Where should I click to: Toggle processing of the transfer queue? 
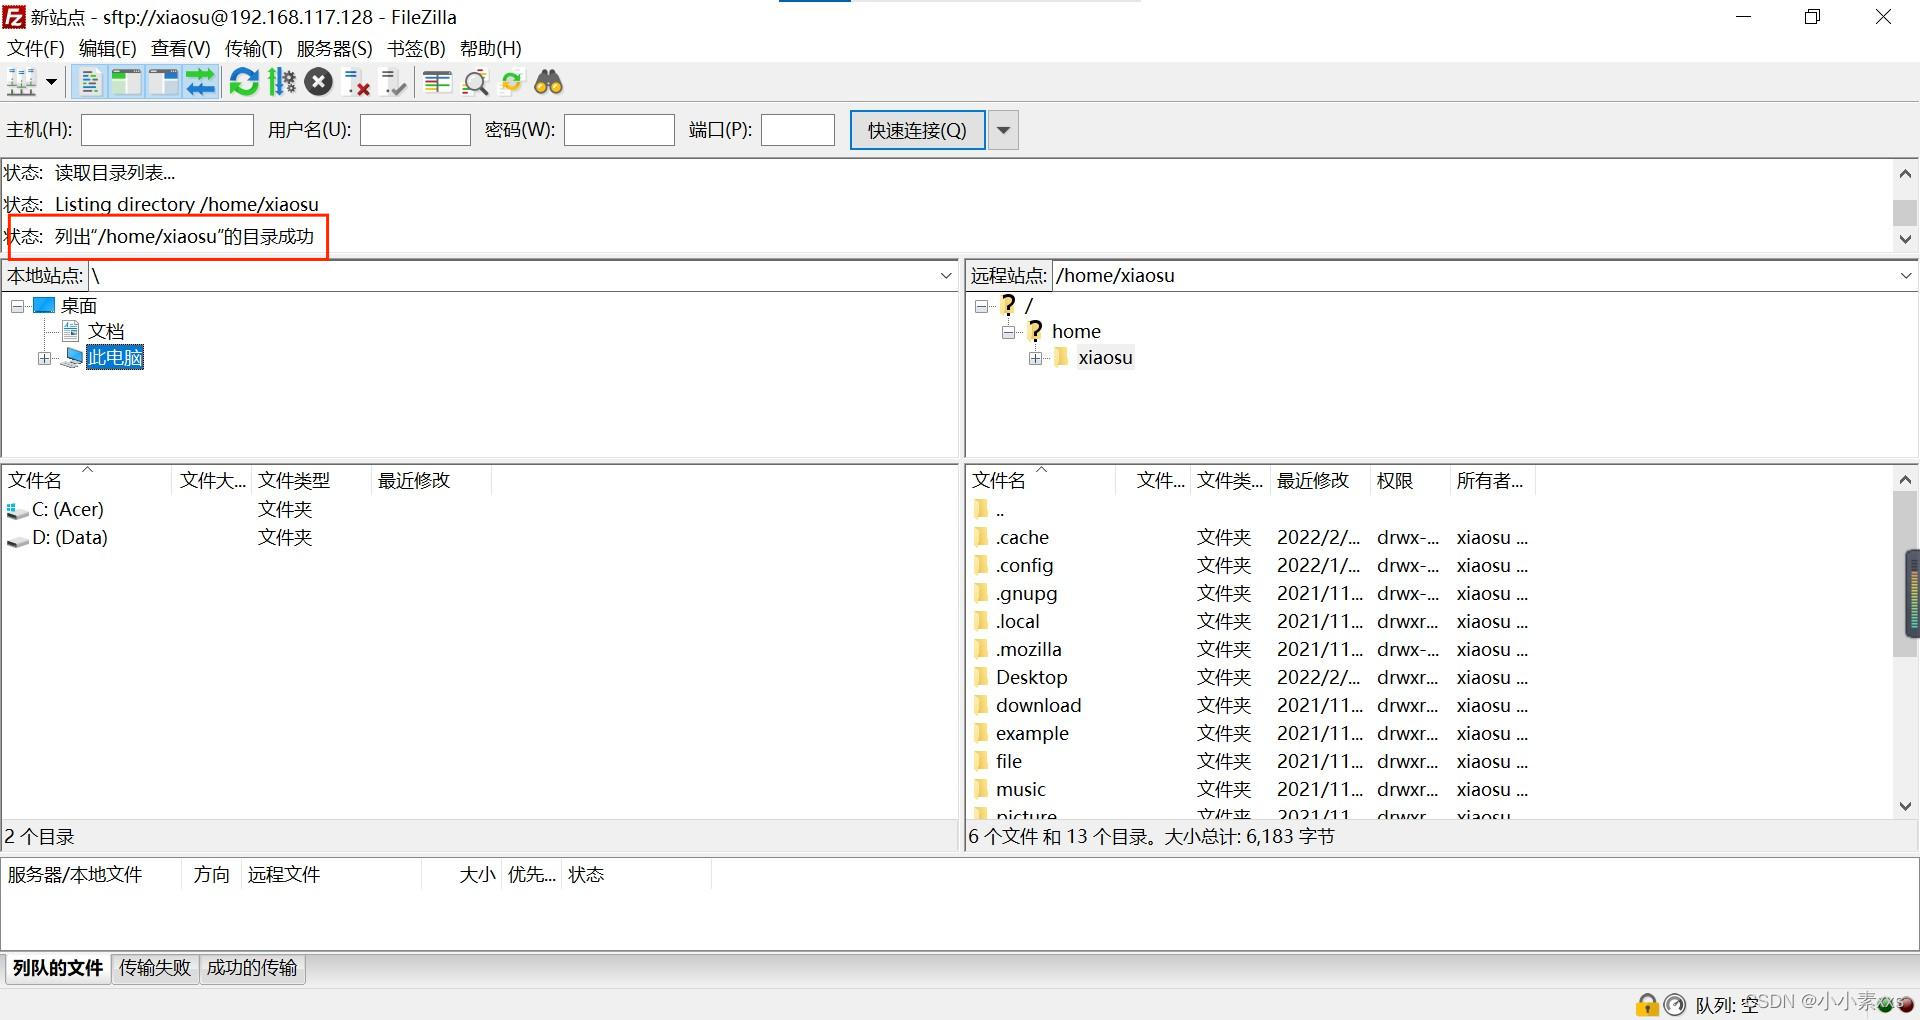tap(281, 81)
